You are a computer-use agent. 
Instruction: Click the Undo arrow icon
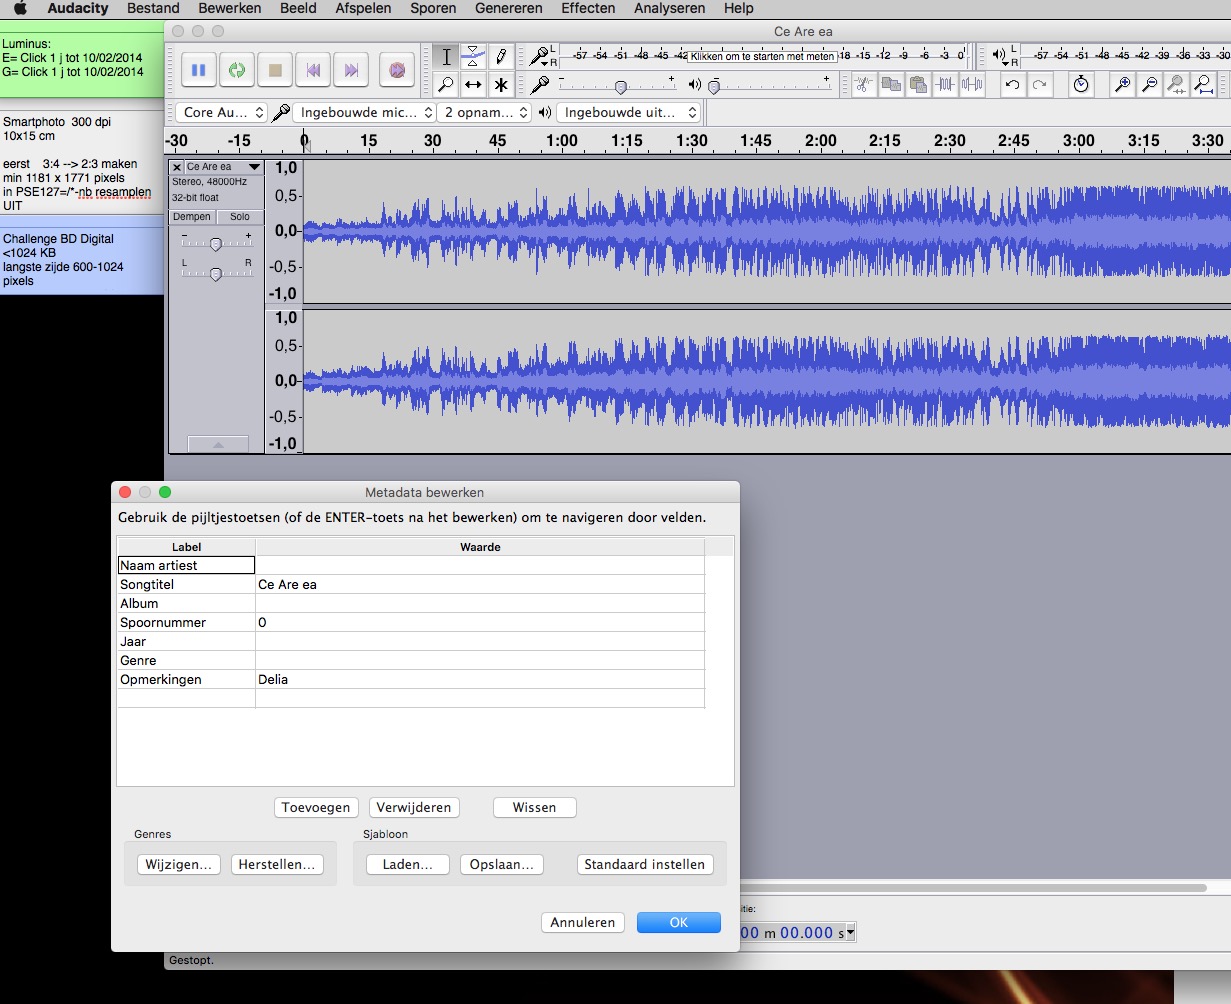click(x=1013, y=85)
